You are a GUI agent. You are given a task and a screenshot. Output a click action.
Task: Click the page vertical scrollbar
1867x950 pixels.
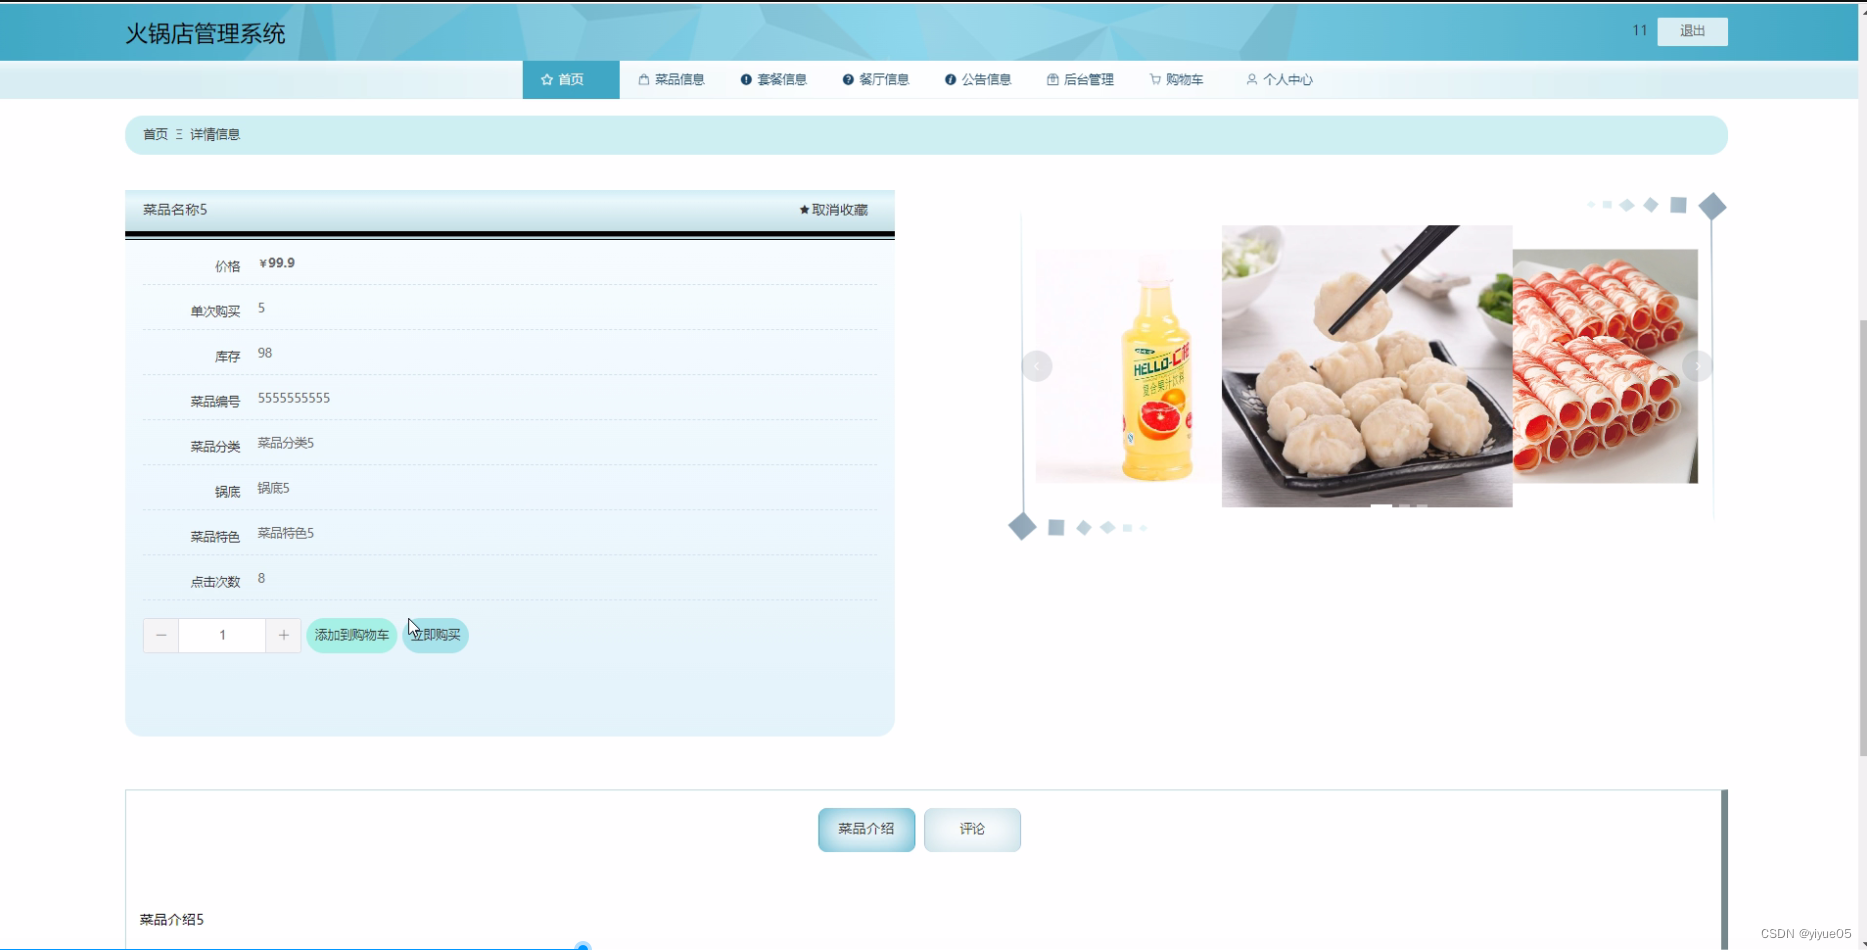pos(1862,537)
